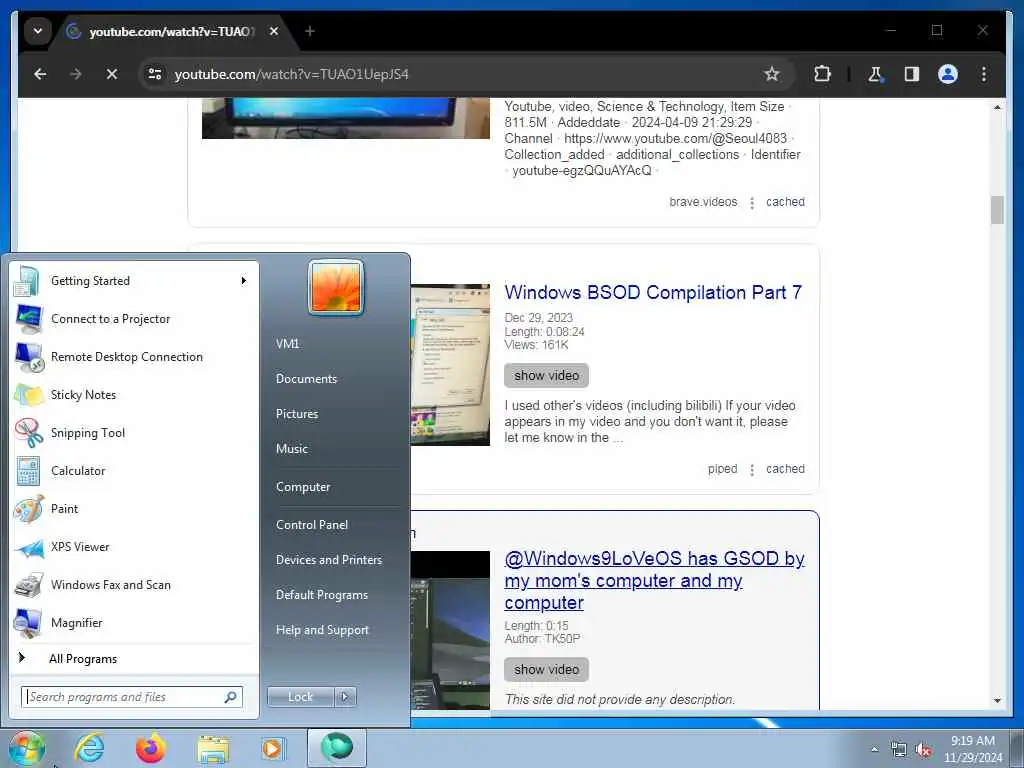Open Windows Media Player on taskbar
Screen dimensions: 1024x768
[272, 748]
